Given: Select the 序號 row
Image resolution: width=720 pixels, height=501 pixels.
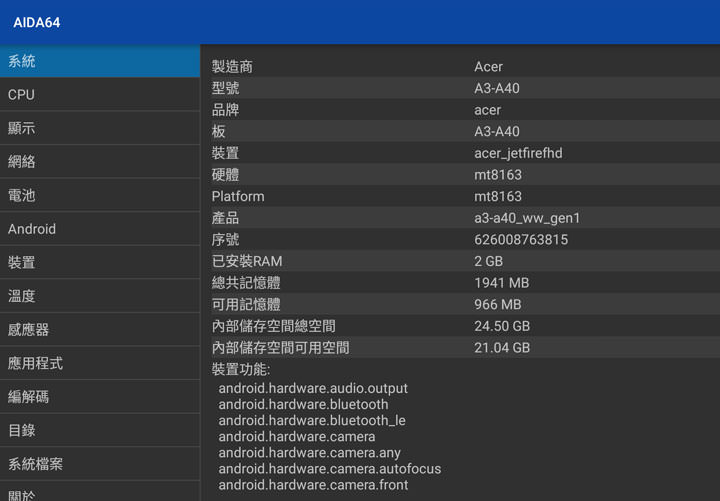Looking at the screenshot, I should pos(460,240).
